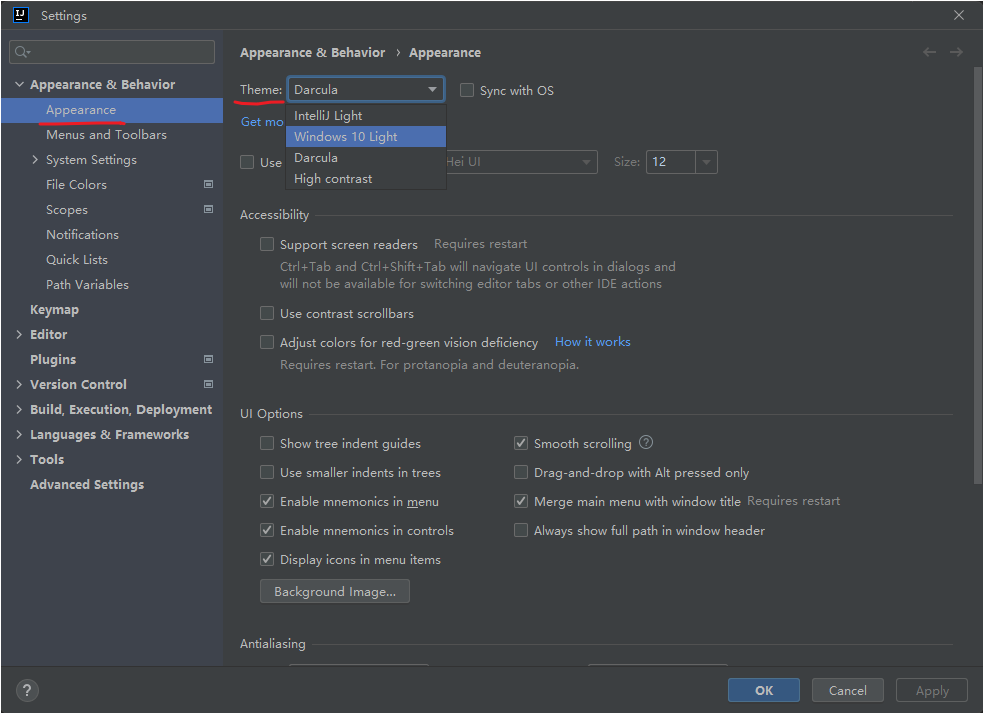Click the font Size value field
Screen dimensions: 983x713
click(671, 162)
